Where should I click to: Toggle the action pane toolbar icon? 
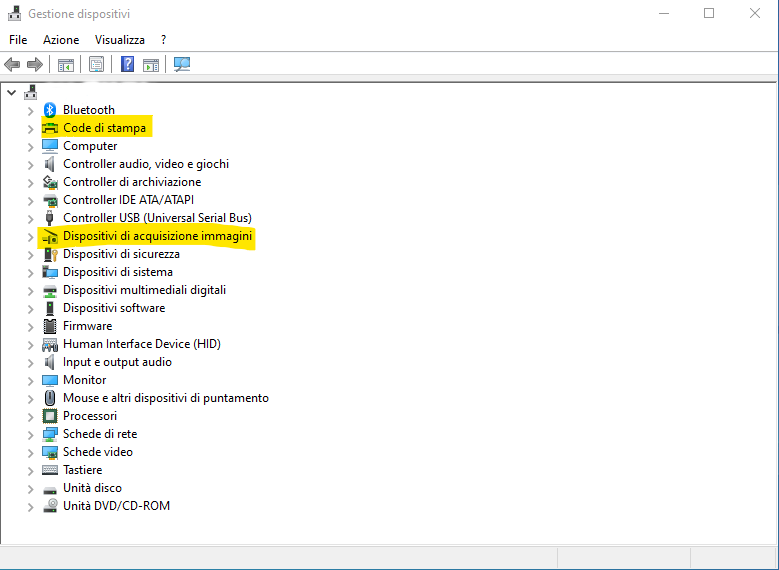point(151,65)
